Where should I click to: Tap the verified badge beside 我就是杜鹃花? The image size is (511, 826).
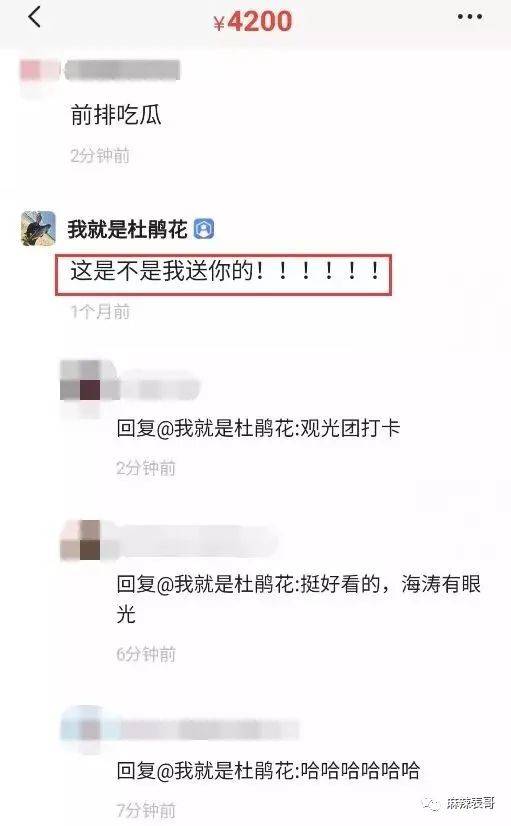coord(204,229)
